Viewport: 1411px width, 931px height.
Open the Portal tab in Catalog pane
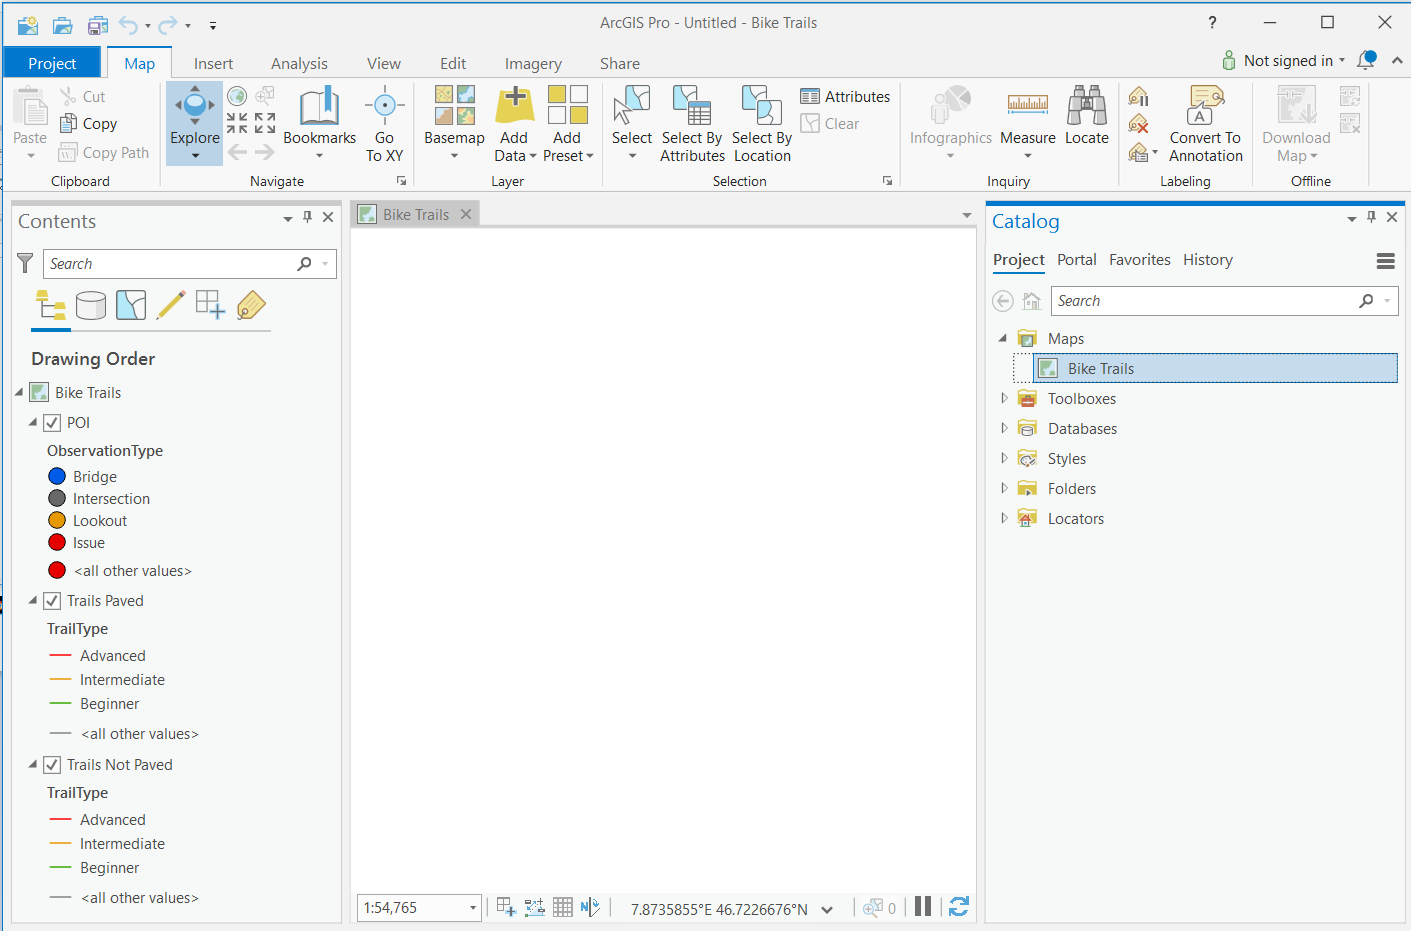coord(1077,260)
